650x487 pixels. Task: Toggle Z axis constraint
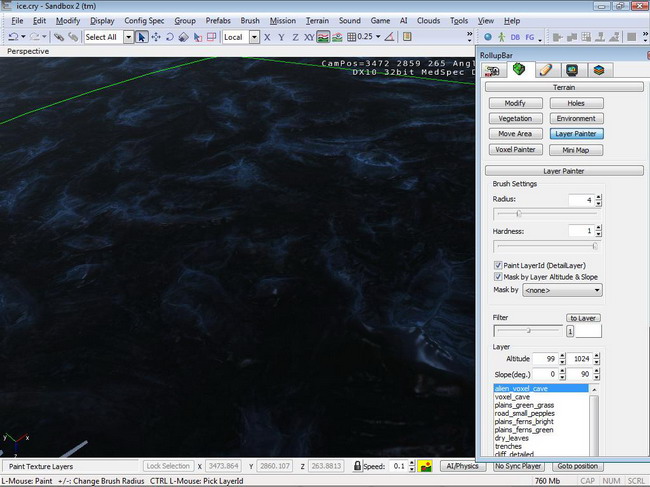(295, 37)
